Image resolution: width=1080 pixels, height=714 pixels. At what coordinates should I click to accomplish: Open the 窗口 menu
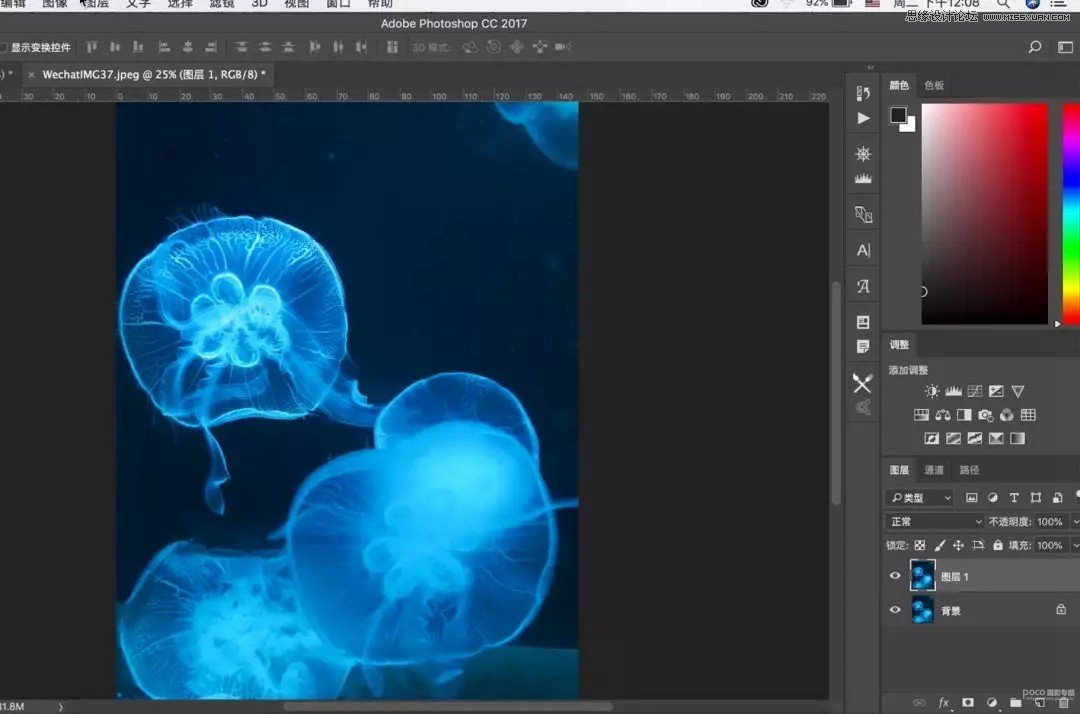(338, 3)
